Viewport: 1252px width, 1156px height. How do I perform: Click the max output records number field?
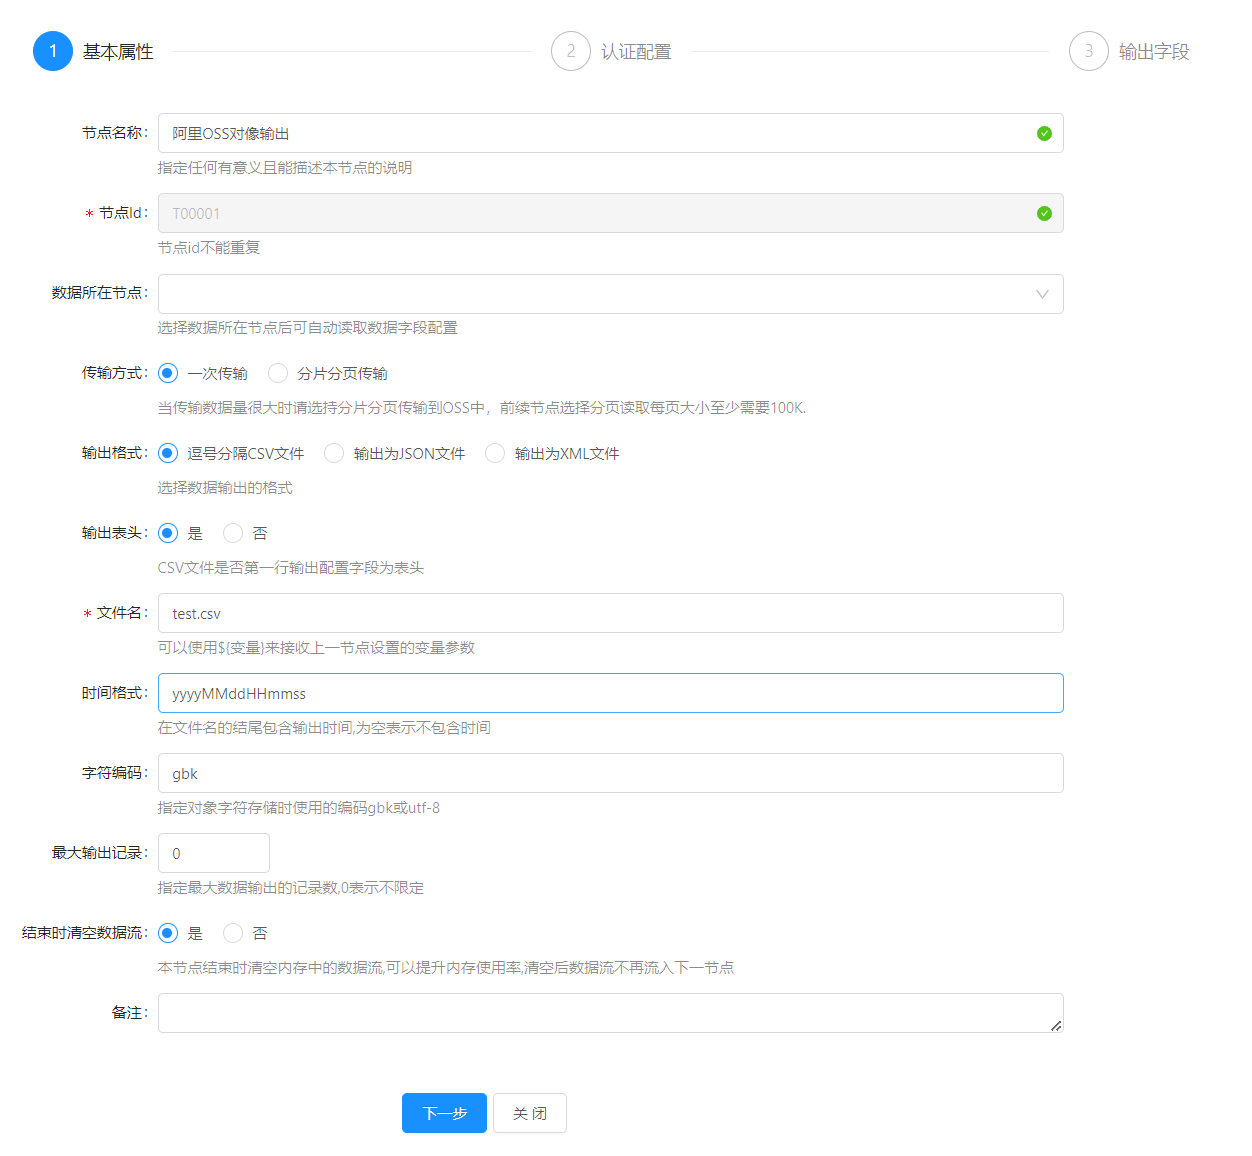coord(214,853)
